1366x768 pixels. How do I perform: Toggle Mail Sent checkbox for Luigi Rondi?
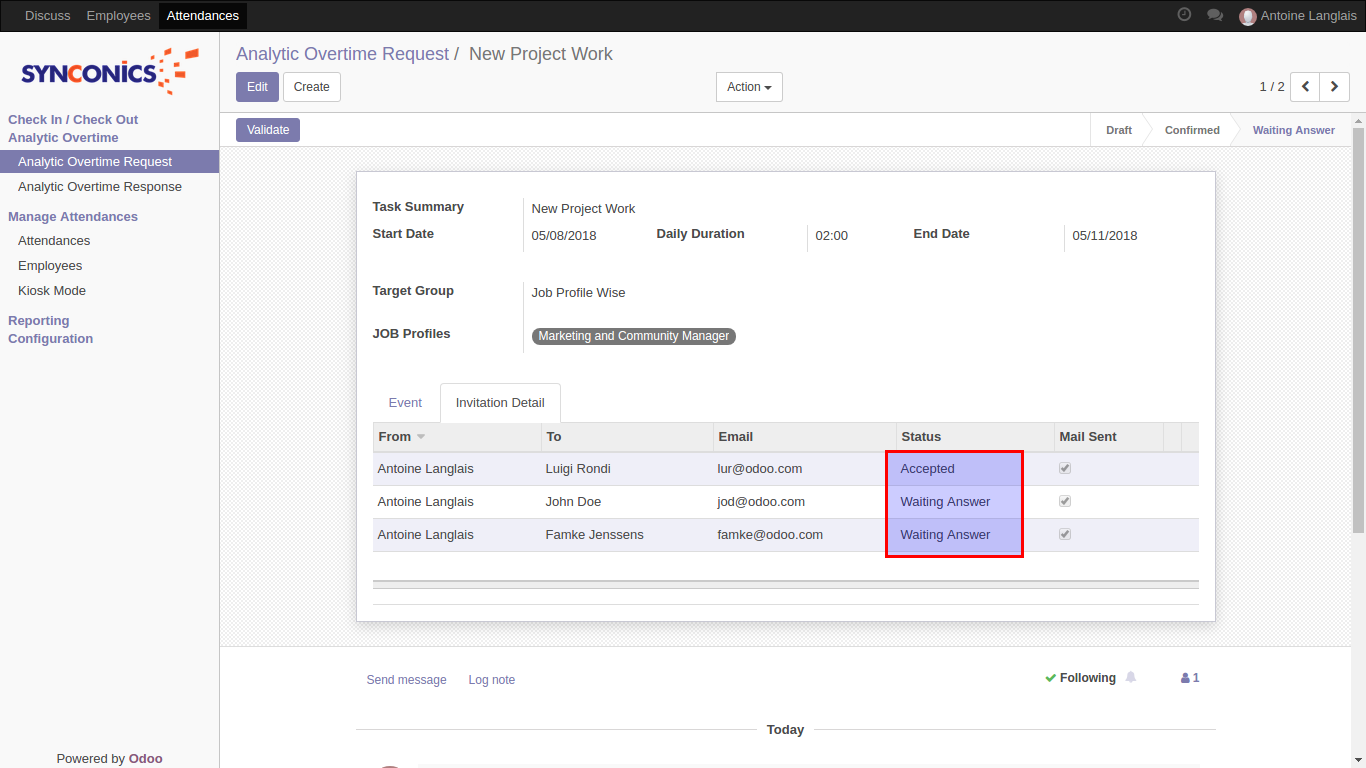pyautogui.click(x=1065, y=468)
